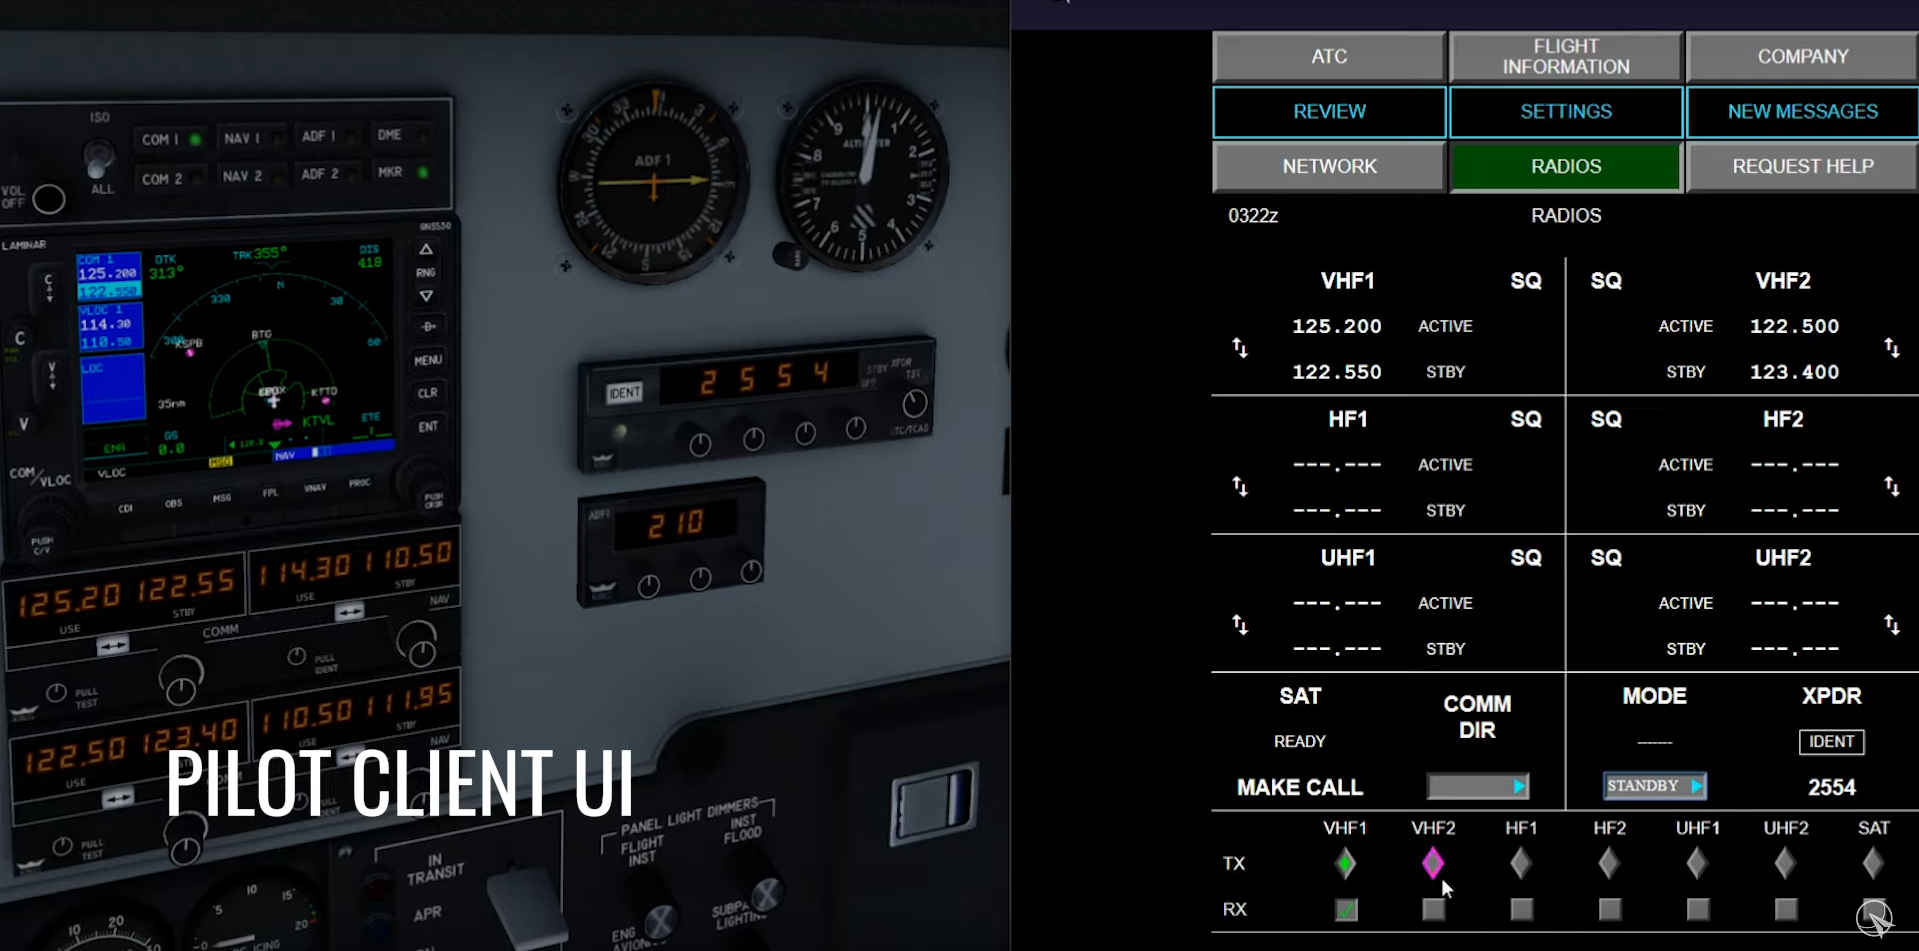Click GPS Direct-To button

click(428, 327)
